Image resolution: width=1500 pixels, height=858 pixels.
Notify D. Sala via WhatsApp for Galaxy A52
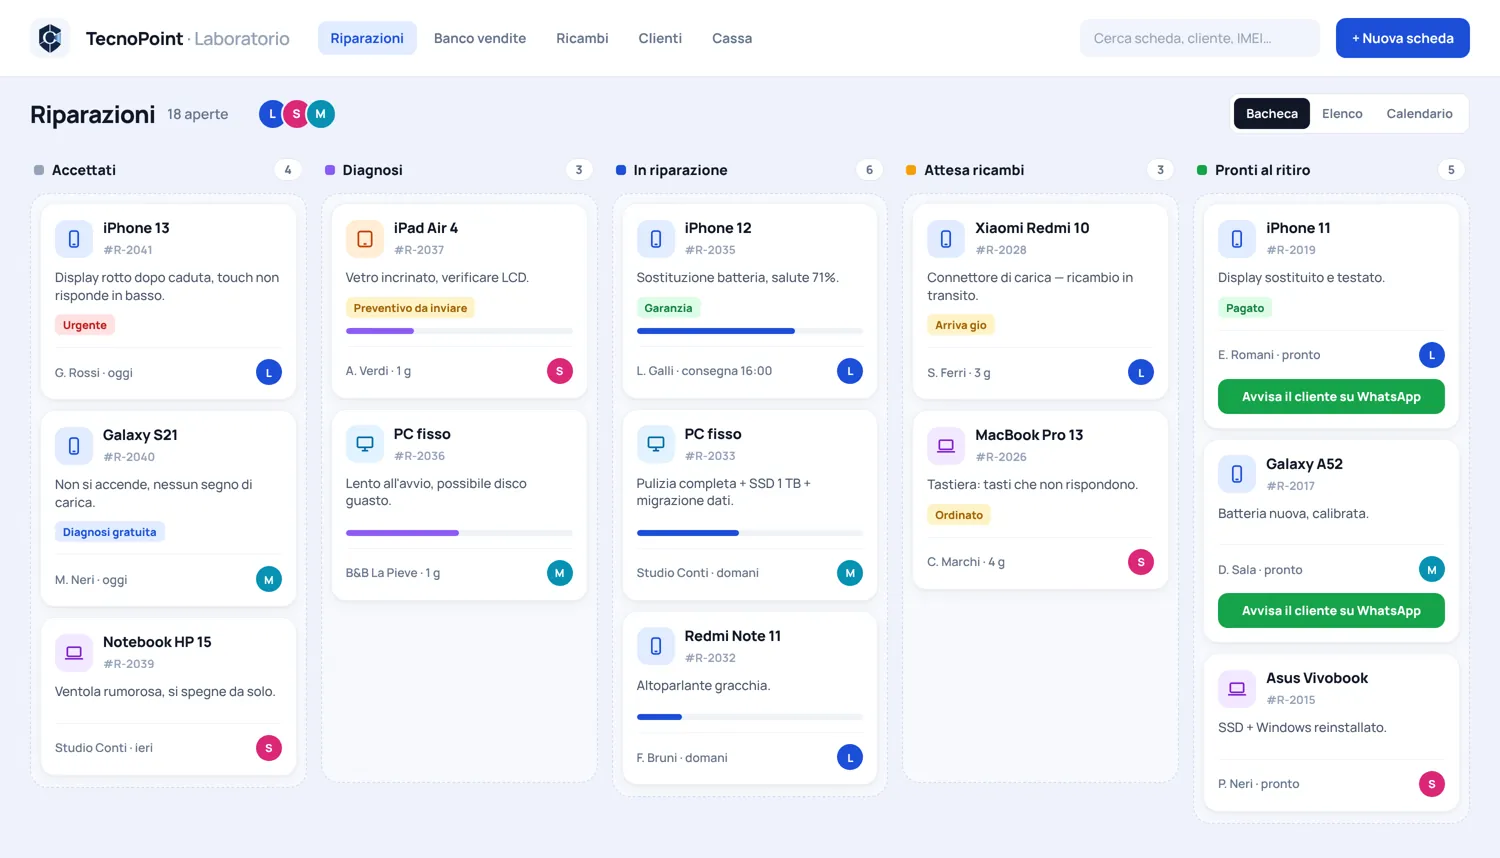click(1331, 611)
